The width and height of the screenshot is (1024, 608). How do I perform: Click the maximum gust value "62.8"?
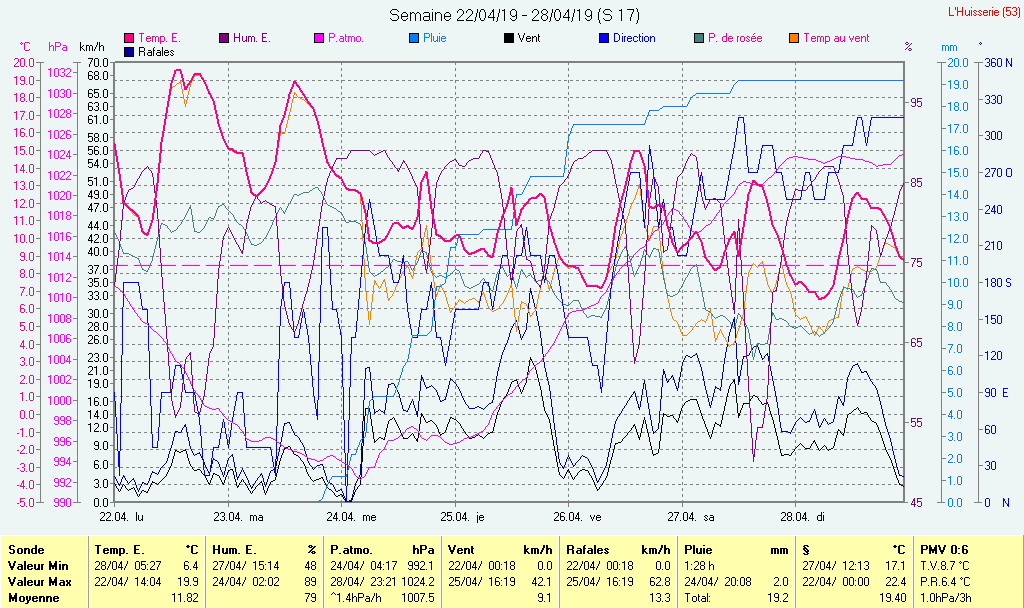[x=660, y=582]
